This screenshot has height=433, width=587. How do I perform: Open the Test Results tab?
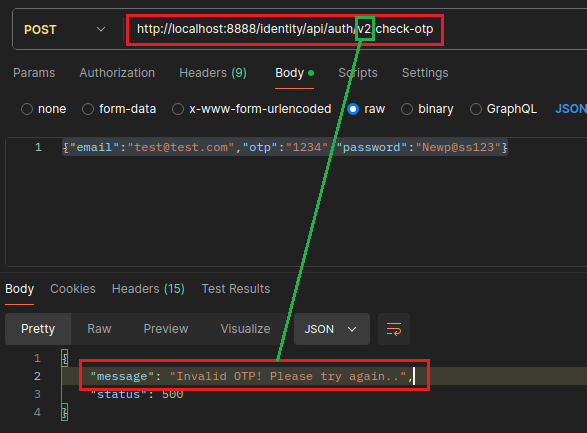(236, 289)
